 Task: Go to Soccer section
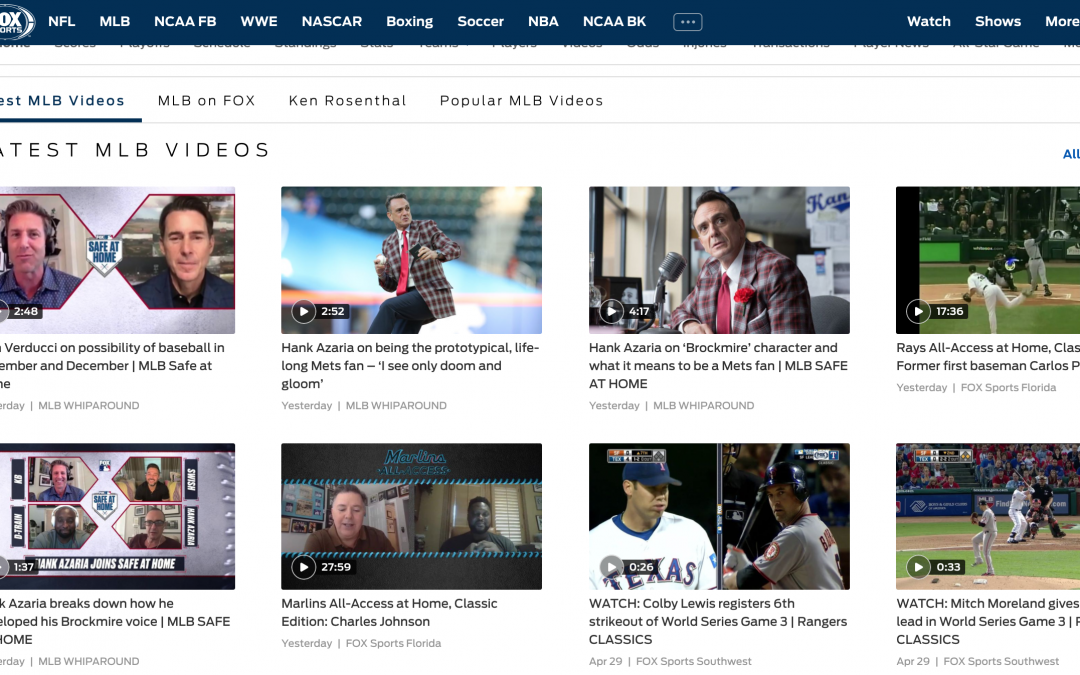[481, 21]
